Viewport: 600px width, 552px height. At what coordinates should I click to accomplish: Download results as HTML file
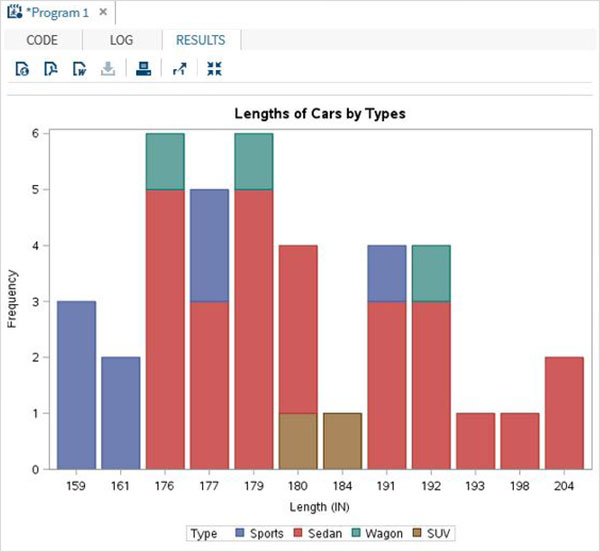tap(22, 69)
